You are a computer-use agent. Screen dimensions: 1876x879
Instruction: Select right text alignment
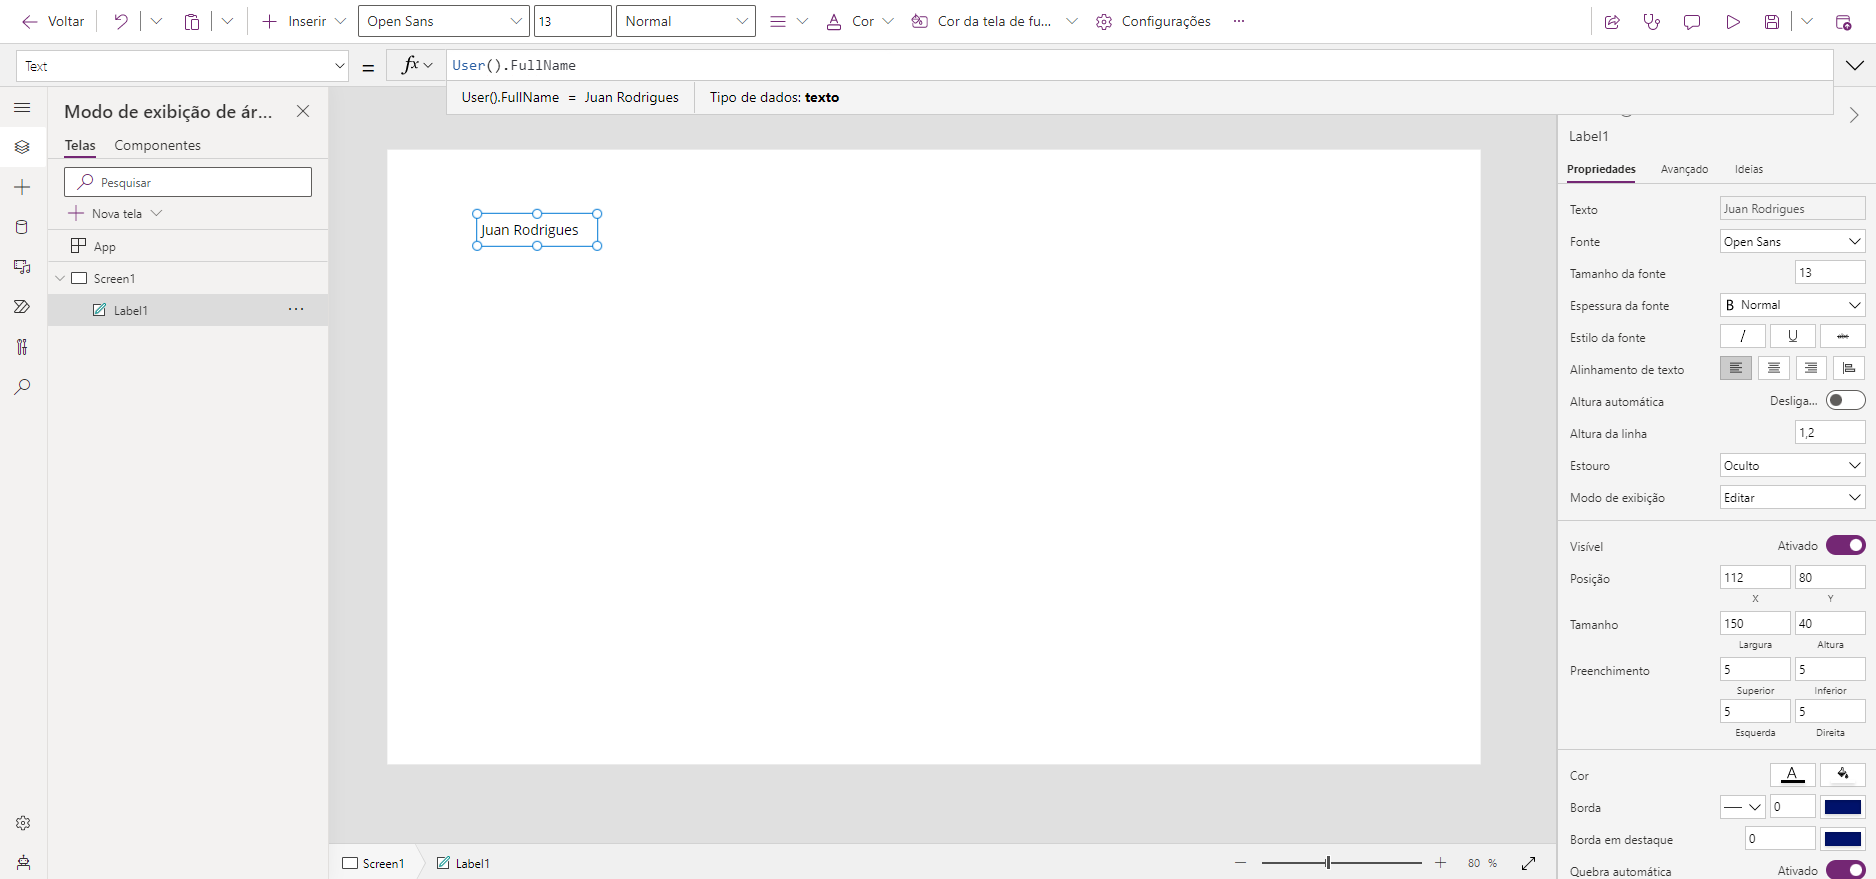click(1811, 368)
